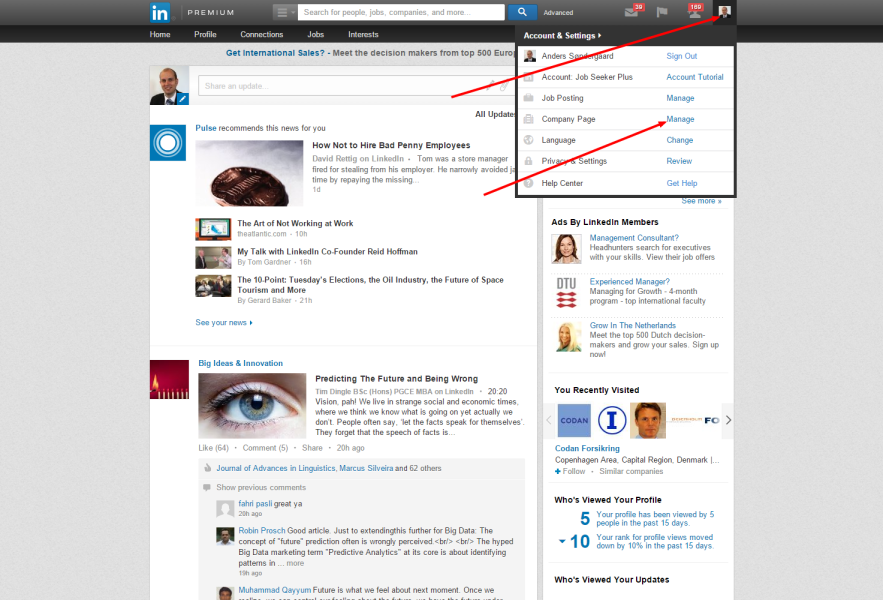Open the Connections menu

[261, 34]
